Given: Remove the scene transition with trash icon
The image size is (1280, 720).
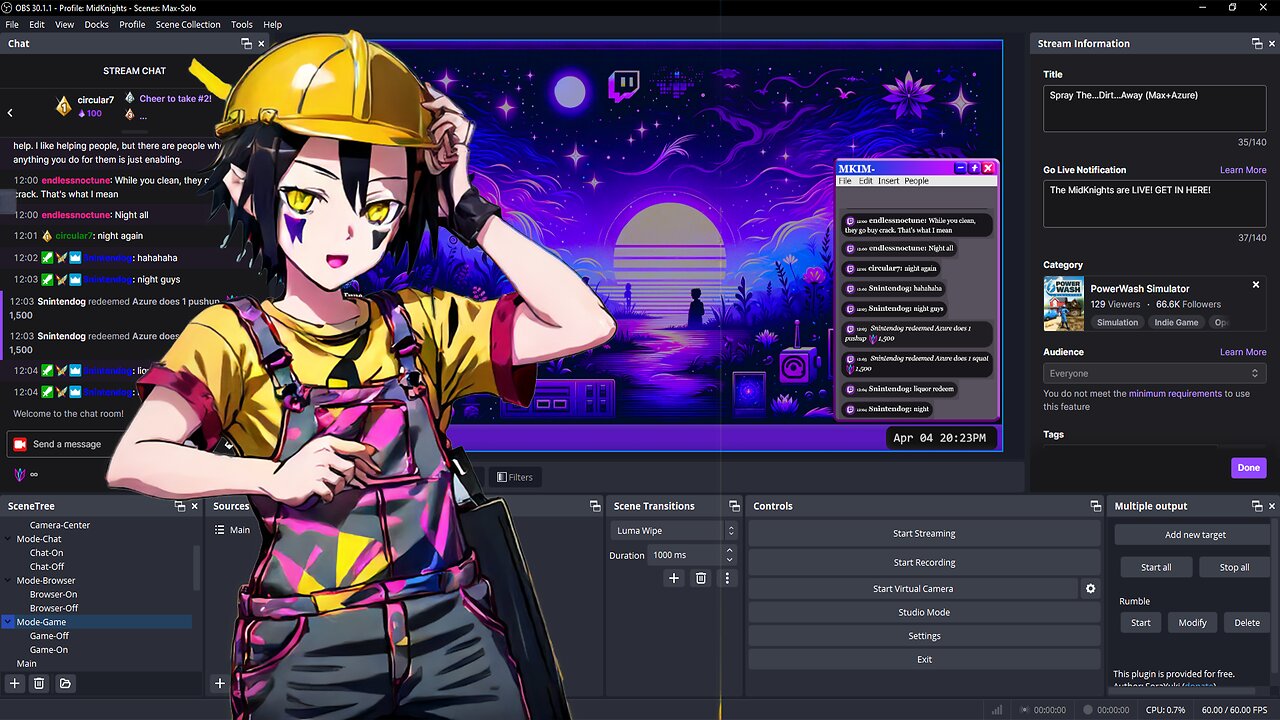Looking at the screenshot, I should 701,578.
